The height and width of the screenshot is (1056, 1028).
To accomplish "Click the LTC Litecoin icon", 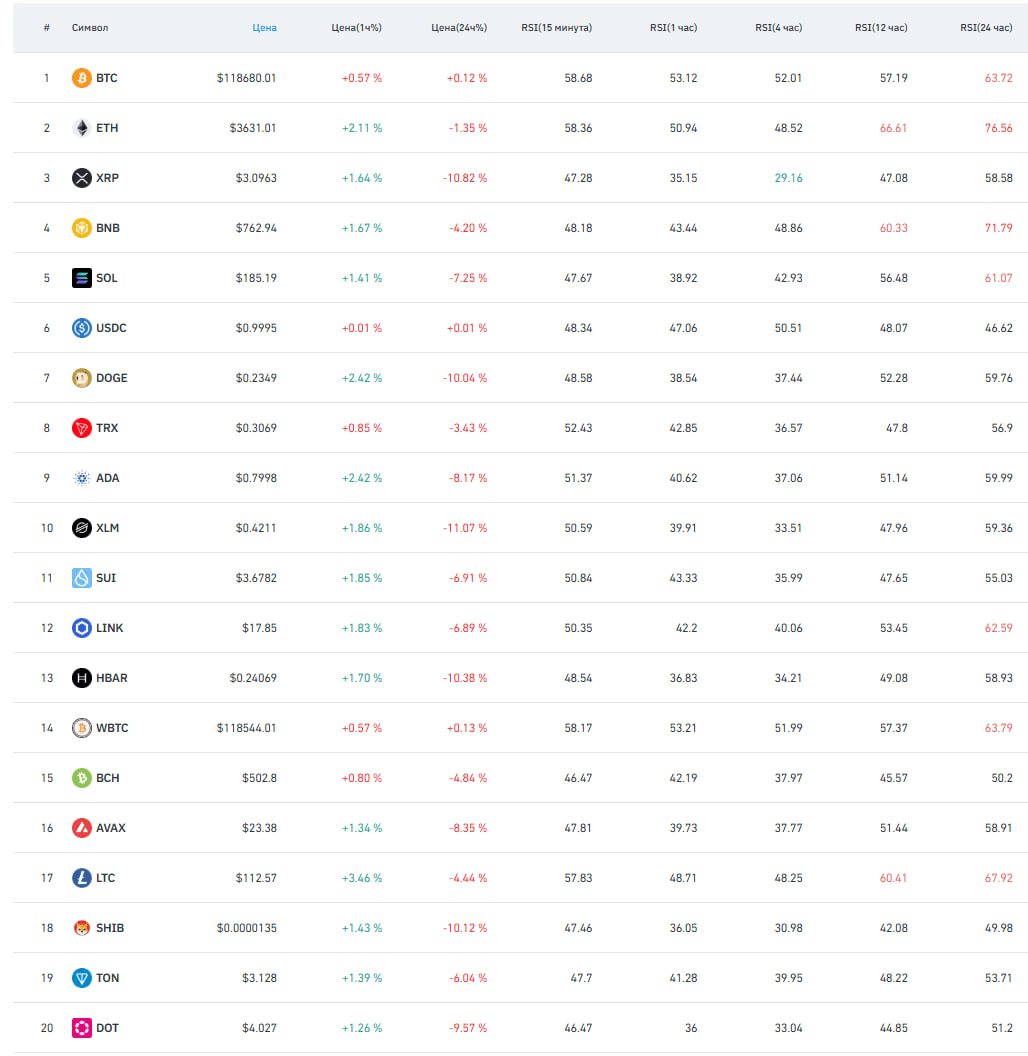I will tap(82, 878).
